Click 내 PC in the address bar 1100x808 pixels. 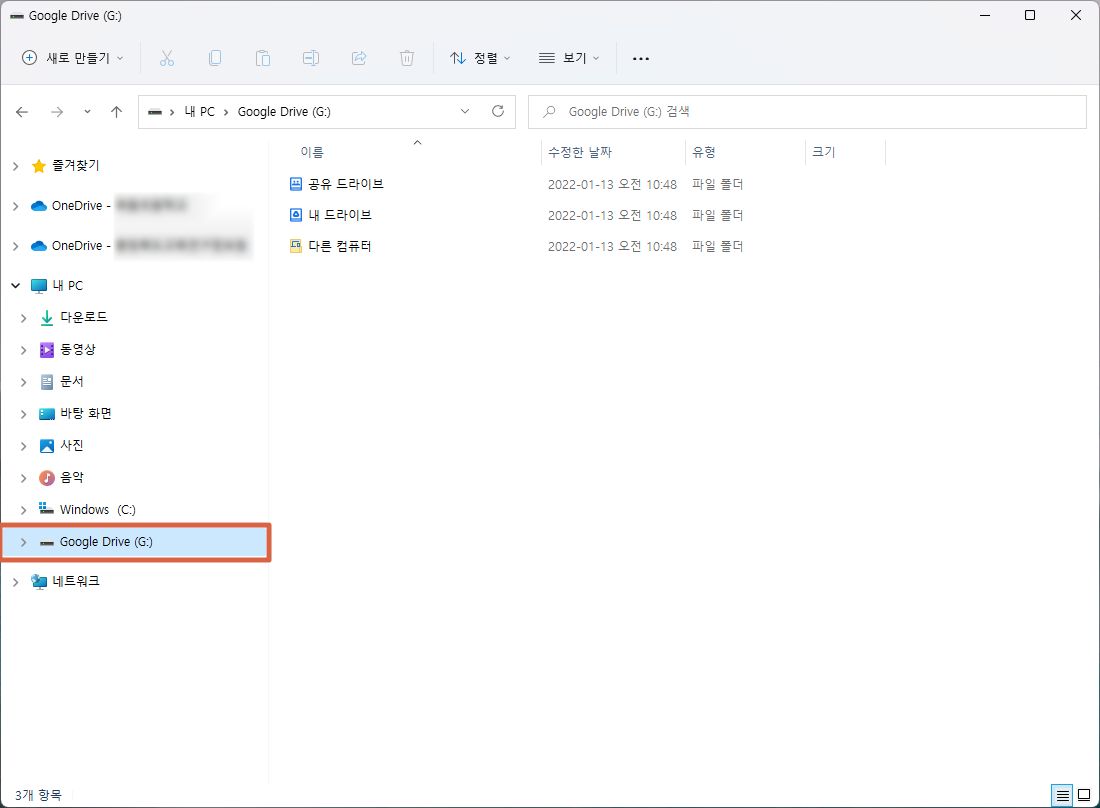pyautogui.click(x=200, y=112)
